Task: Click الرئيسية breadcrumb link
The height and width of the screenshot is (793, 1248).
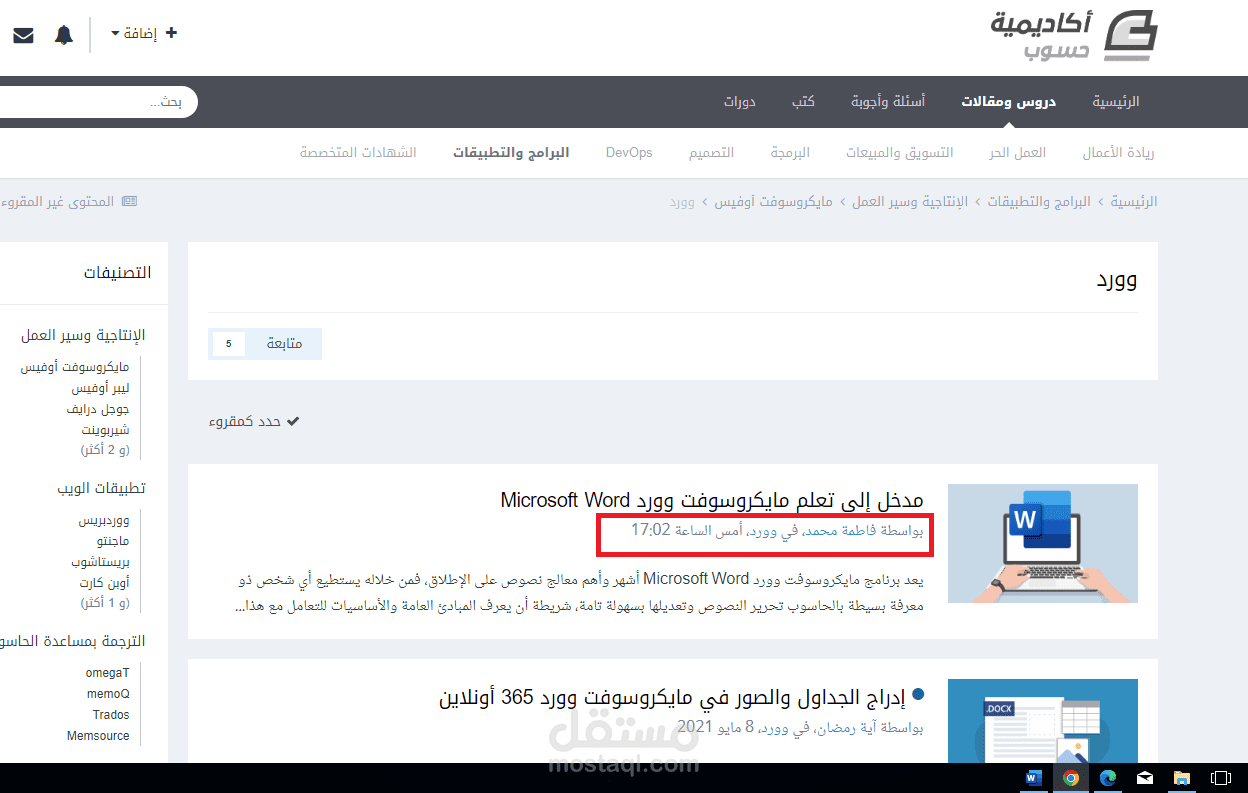Action: (x=1134, y=202)
